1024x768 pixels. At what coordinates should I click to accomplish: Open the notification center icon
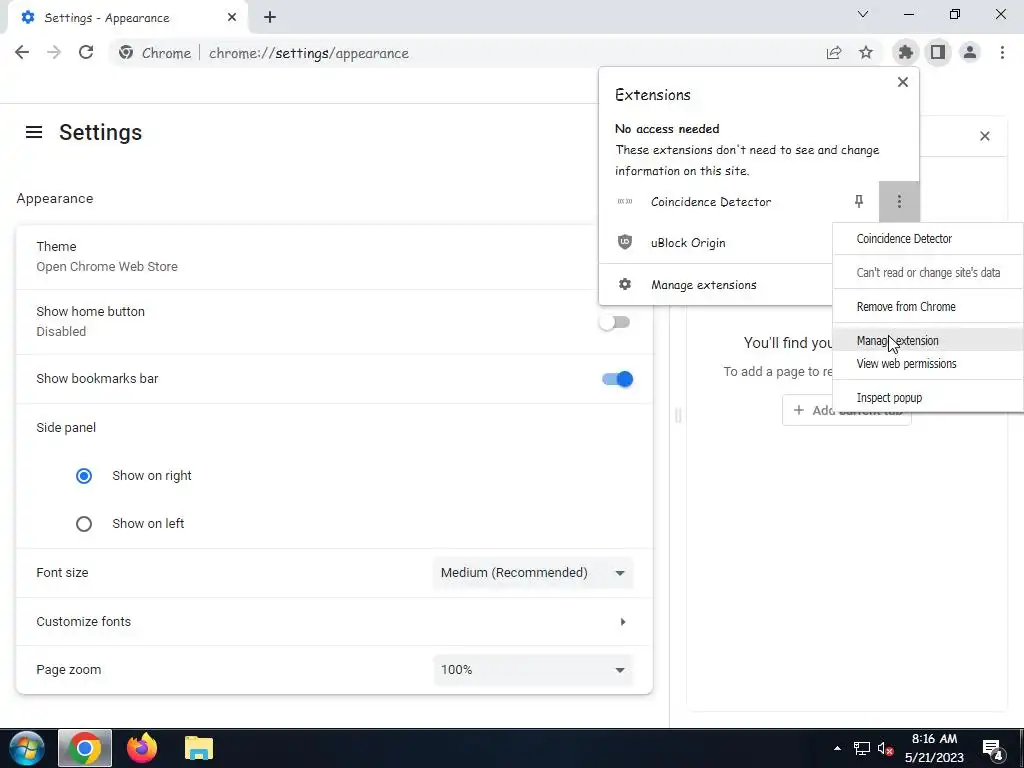(993, 749)
